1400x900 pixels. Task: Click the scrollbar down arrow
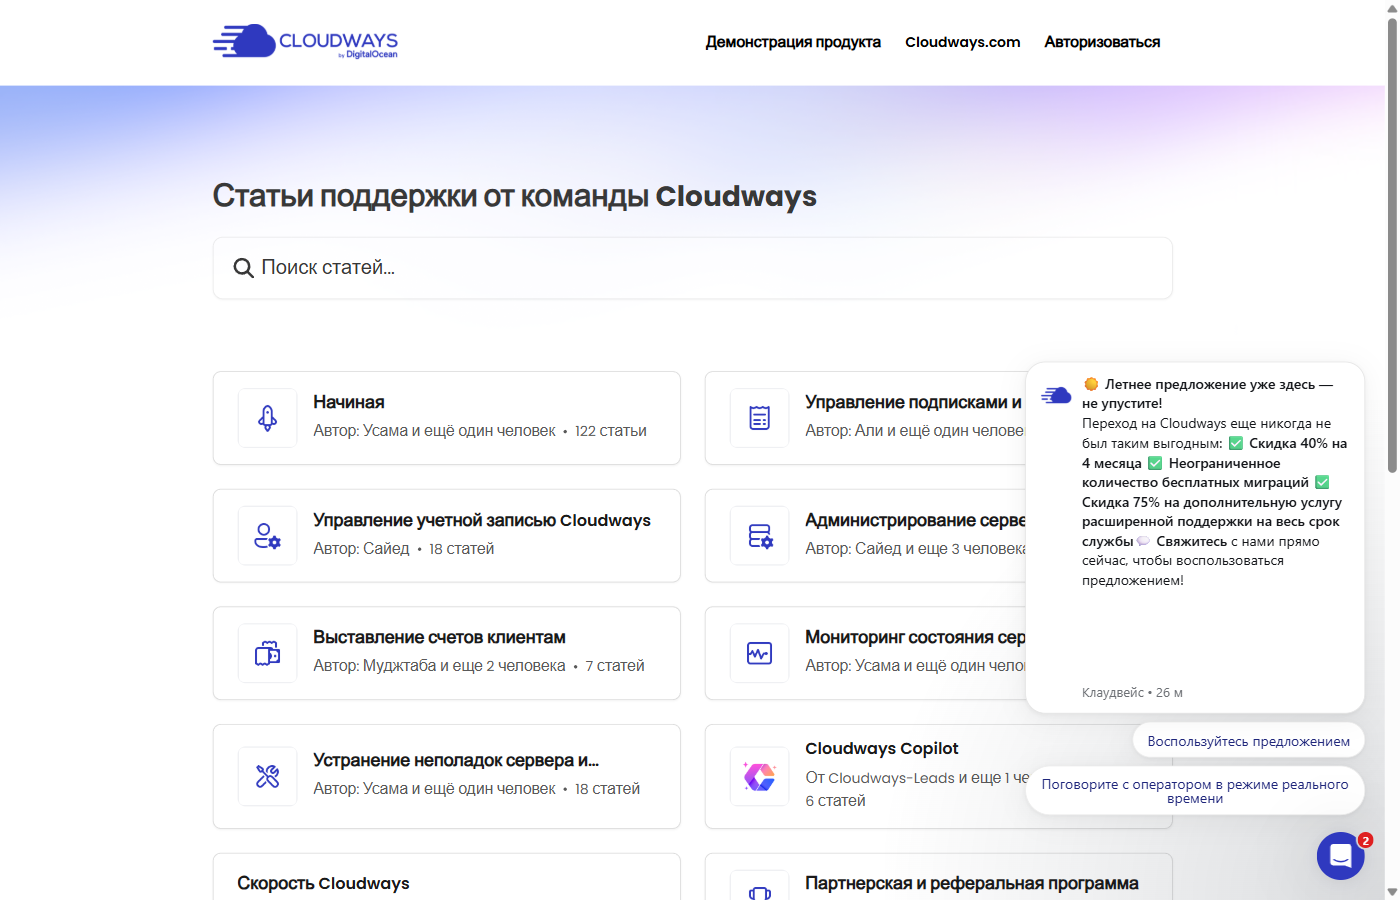pos(1392,891)
